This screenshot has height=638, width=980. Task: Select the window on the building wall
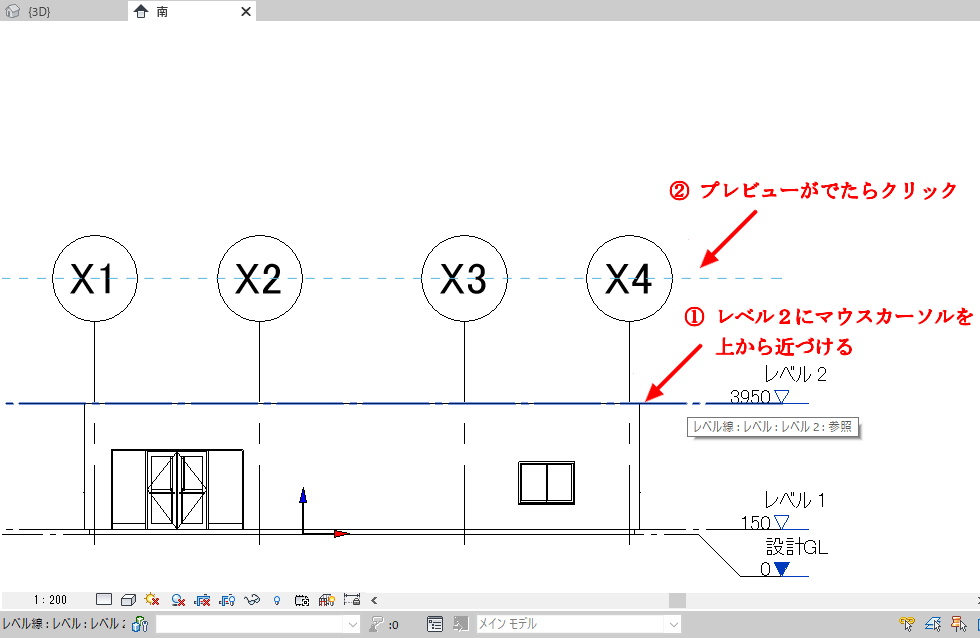tap(546, 482)
